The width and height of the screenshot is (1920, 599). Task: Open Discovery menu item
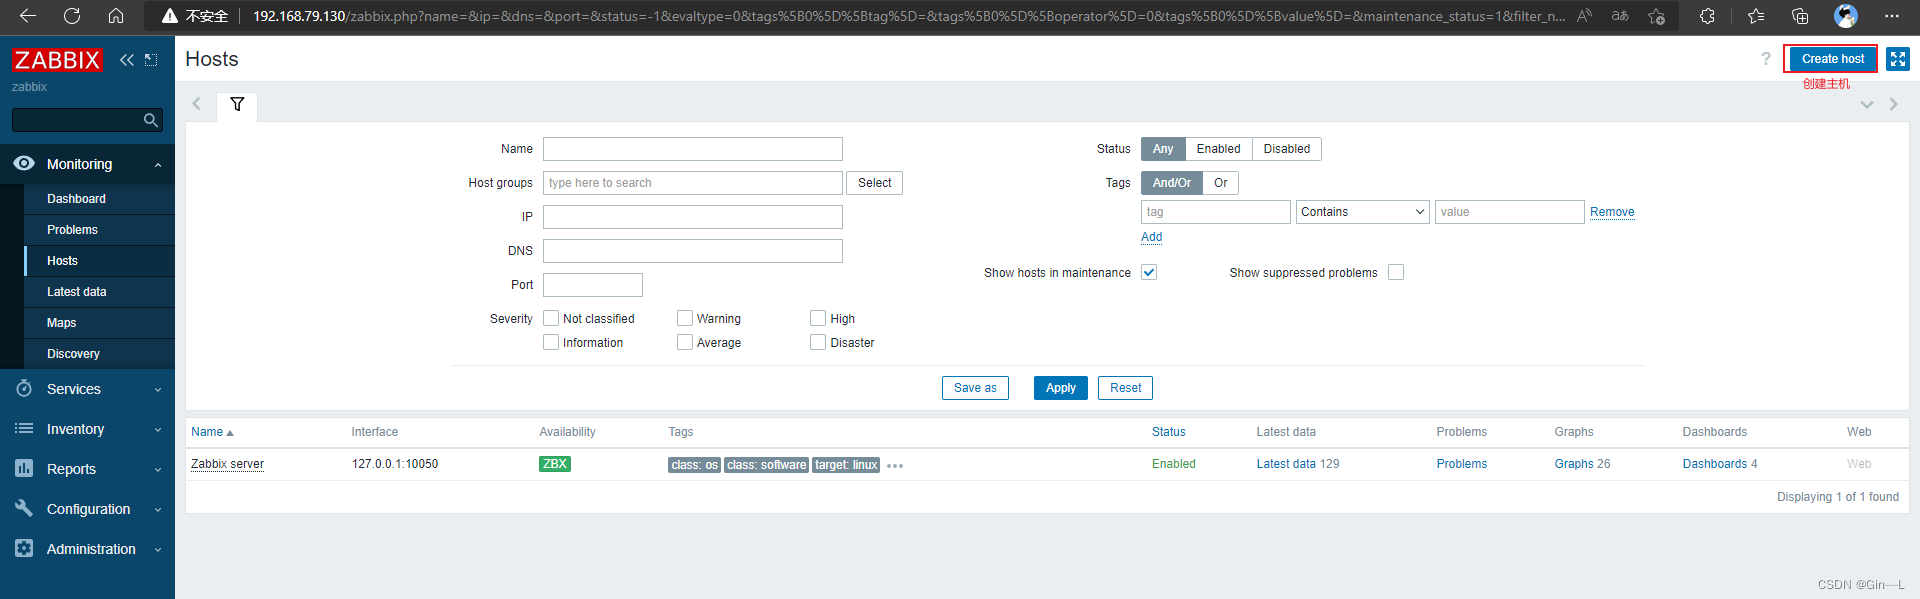(x=99, y=354)
